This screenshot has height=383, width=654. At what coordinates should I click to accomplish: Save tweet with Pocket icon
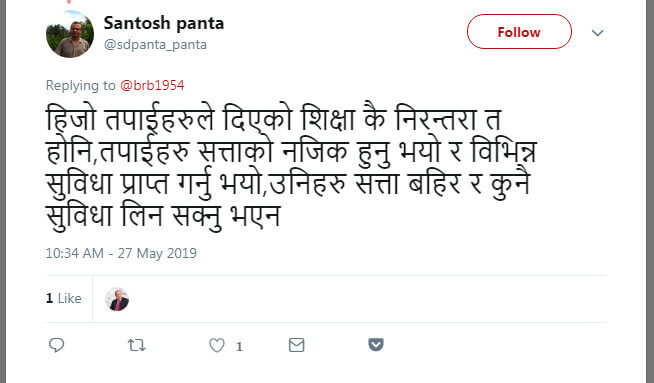[376, 345]
